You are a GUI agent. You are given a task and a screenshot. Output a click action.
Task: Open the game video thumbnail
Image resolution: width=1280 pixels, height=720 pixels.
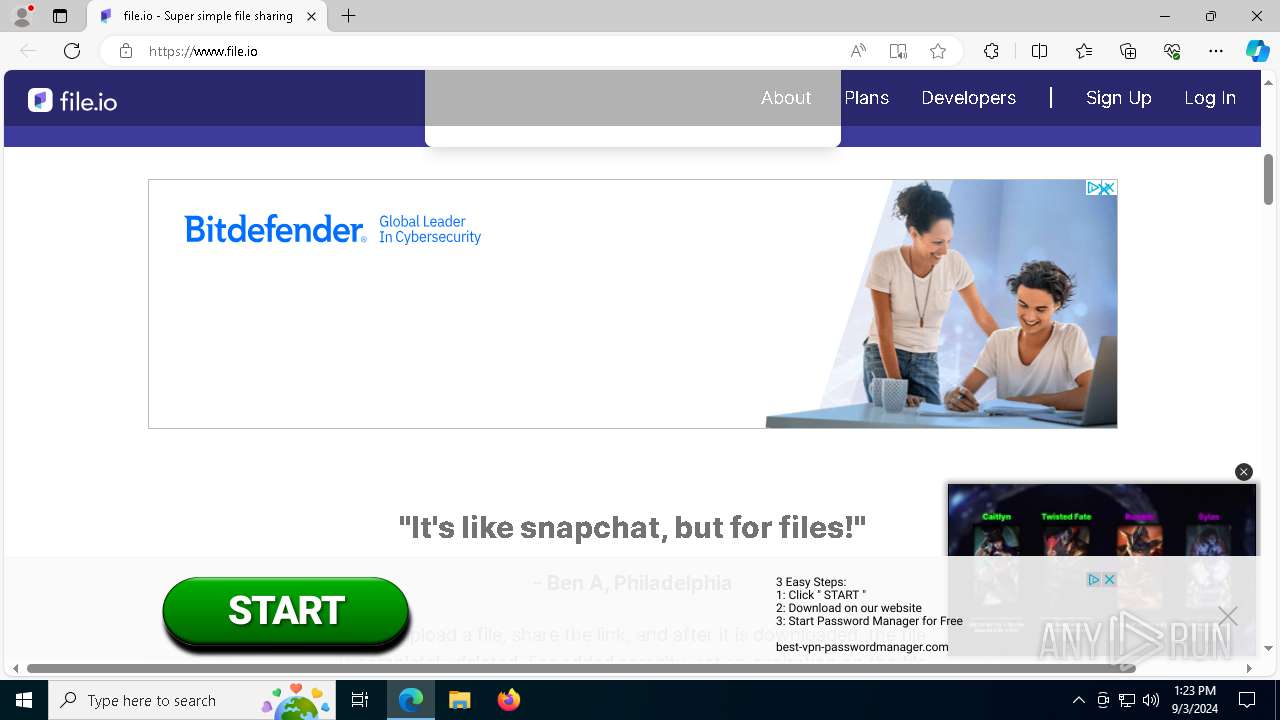[1102, 520]
